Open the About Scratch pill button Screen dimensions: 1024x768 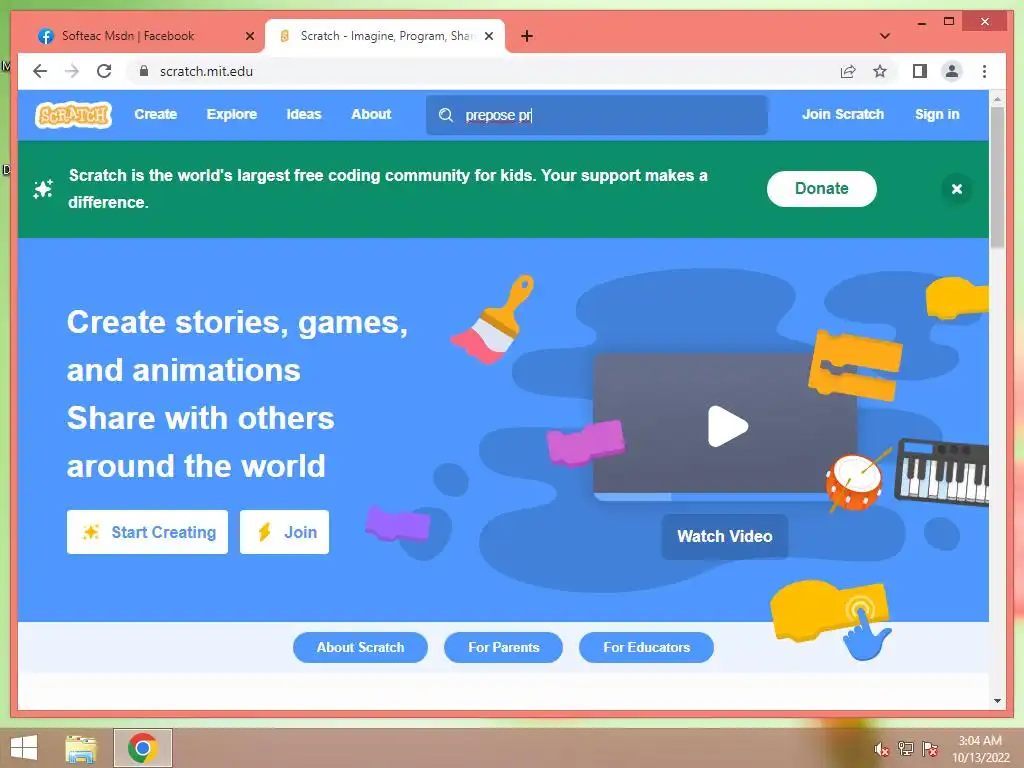(360, 647)
